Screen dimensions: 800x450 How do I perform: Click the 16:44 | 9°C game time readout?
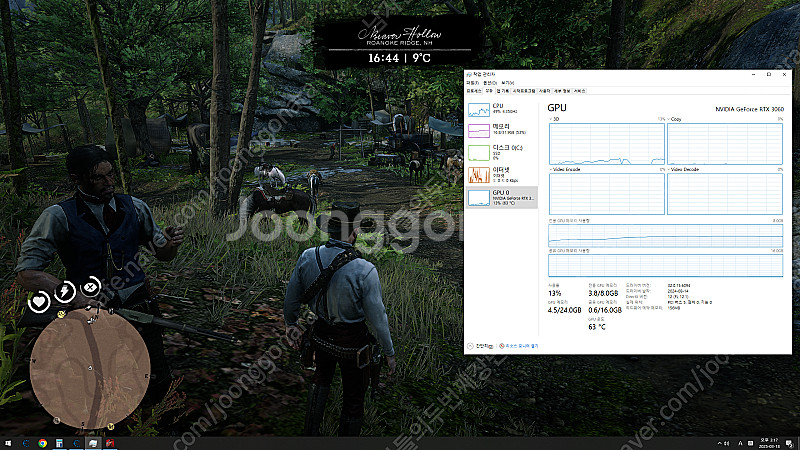399,58
